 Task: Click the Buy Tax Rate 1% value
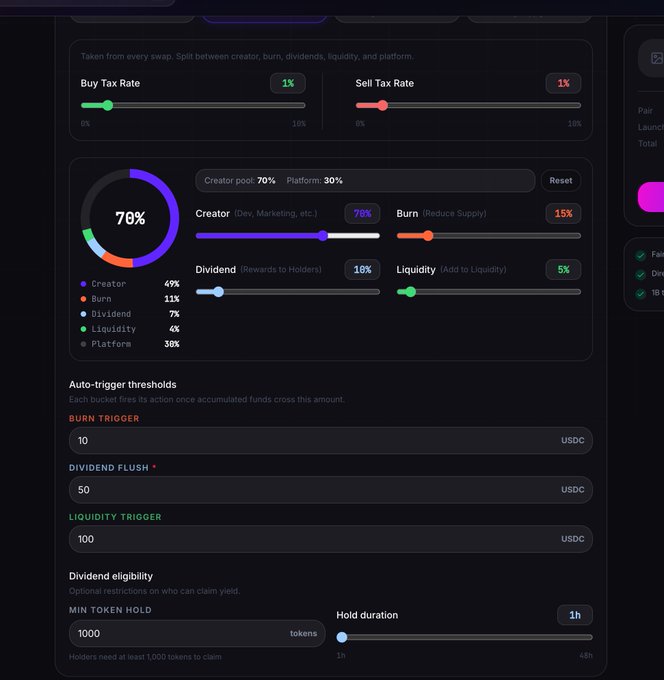click(288, 83)
